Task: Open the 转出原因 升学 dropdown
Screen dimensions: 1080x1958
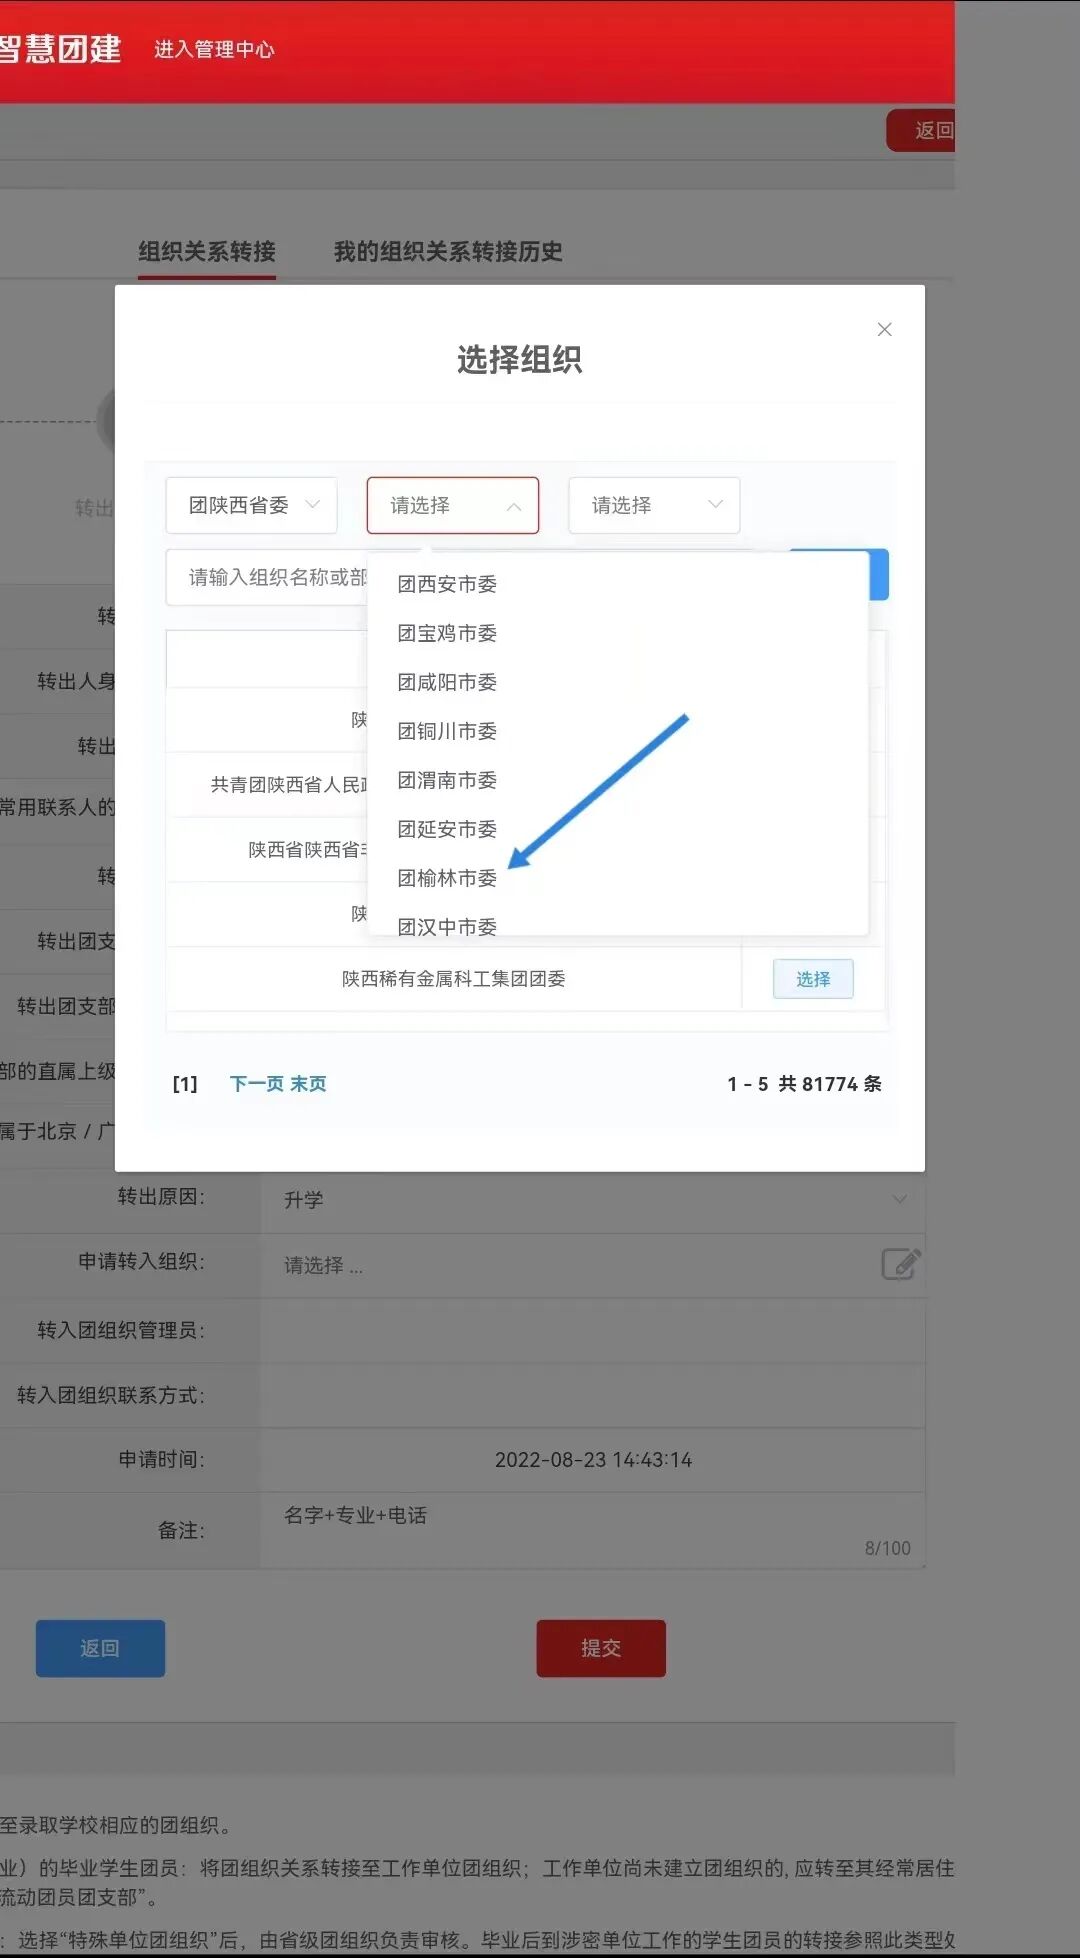Action: point(594,1199)
